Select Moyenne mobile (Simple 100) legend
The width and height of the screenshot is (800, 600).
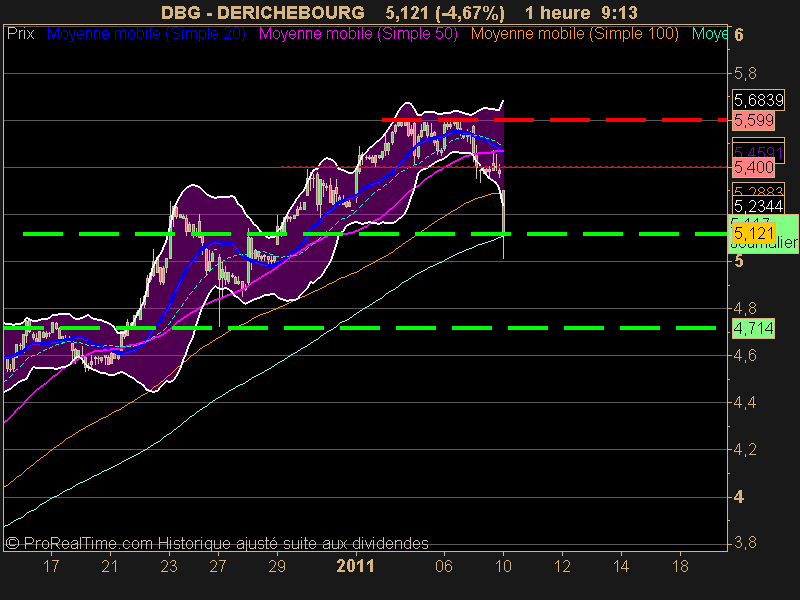(574, 34)
